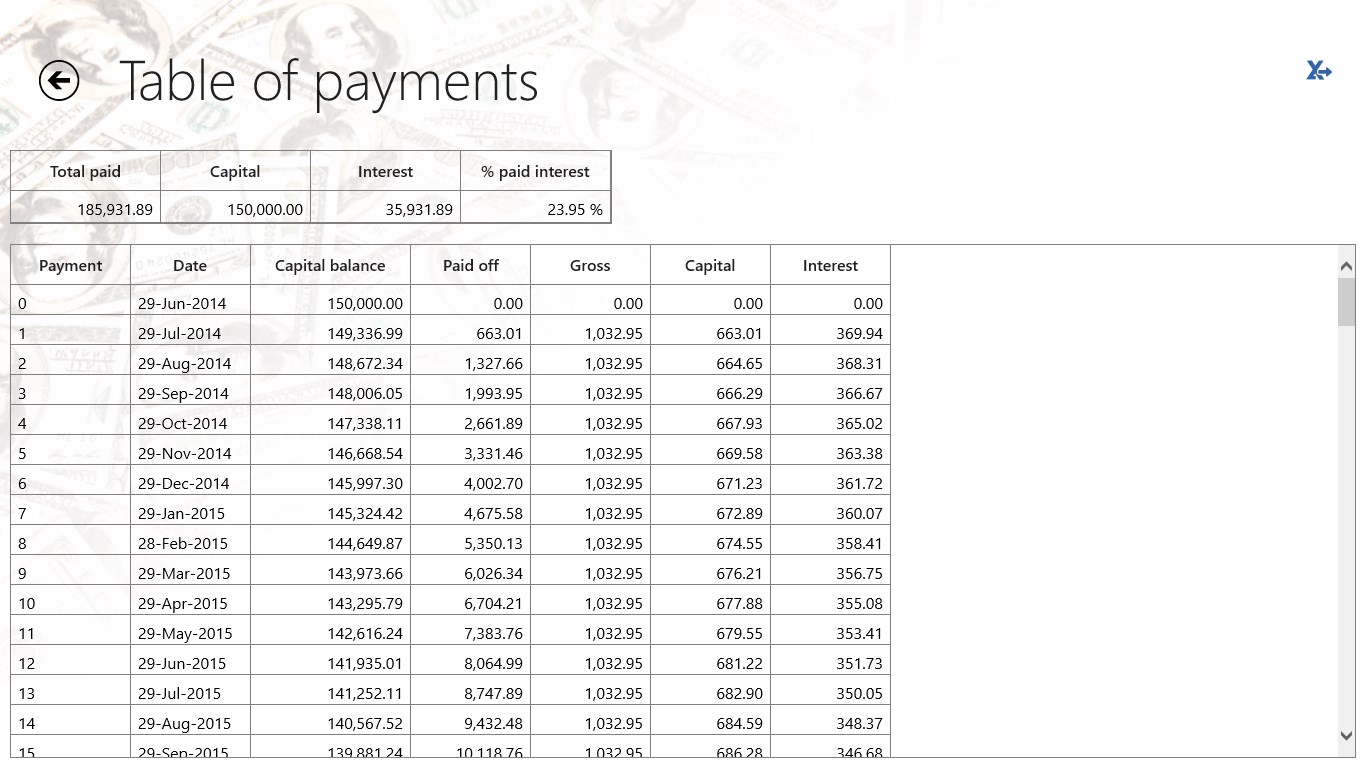Click the Gross column header
The height and width of the screenshot is (768, 1366).
(590, 266)
